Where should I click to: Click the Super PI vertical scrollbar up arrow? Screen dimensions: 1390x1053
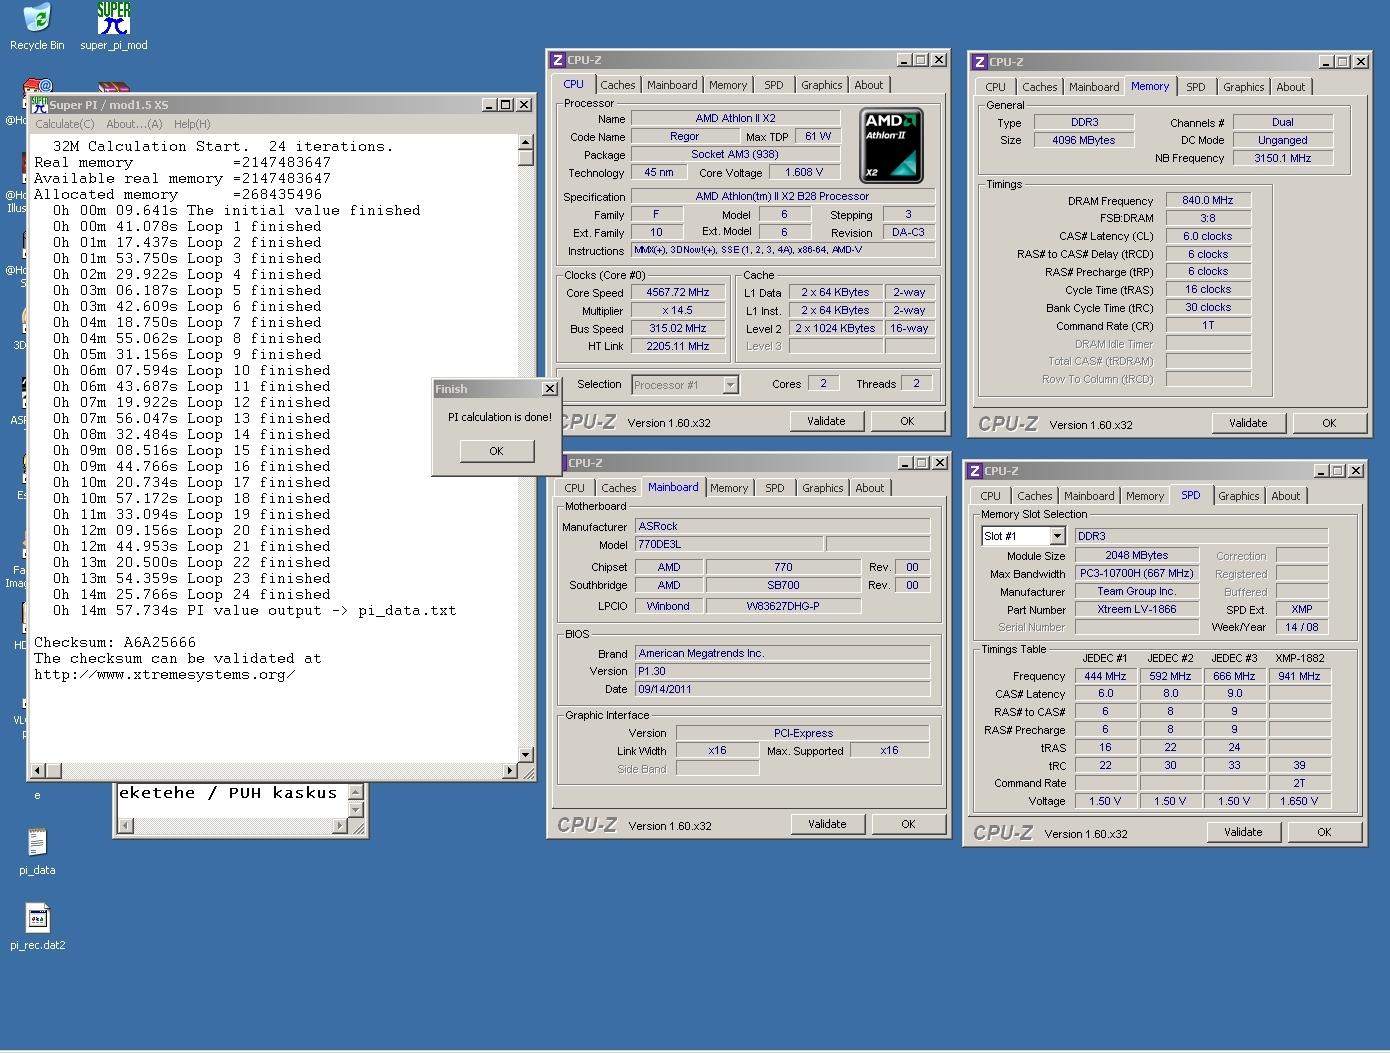pyautogui.click(x=526, y=143)
